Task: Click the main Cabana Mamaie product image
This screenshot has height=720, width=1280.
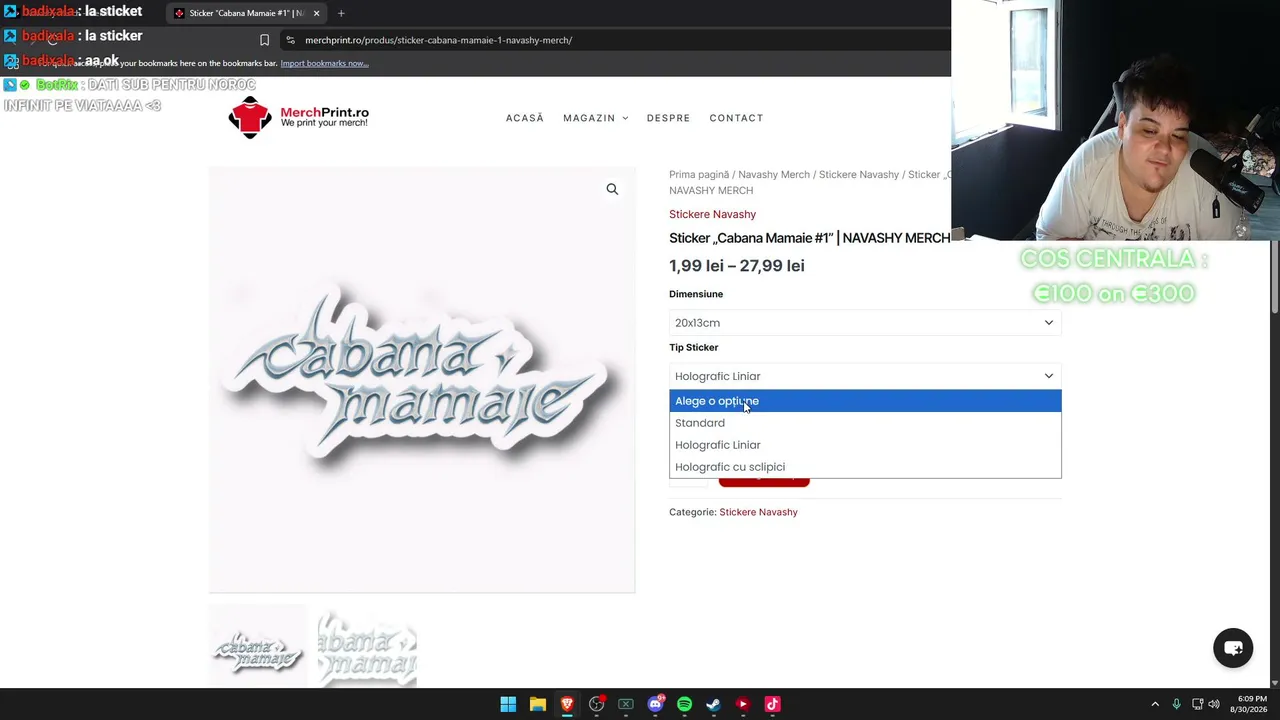Action: pyautogui.click(x=421, y=380)
